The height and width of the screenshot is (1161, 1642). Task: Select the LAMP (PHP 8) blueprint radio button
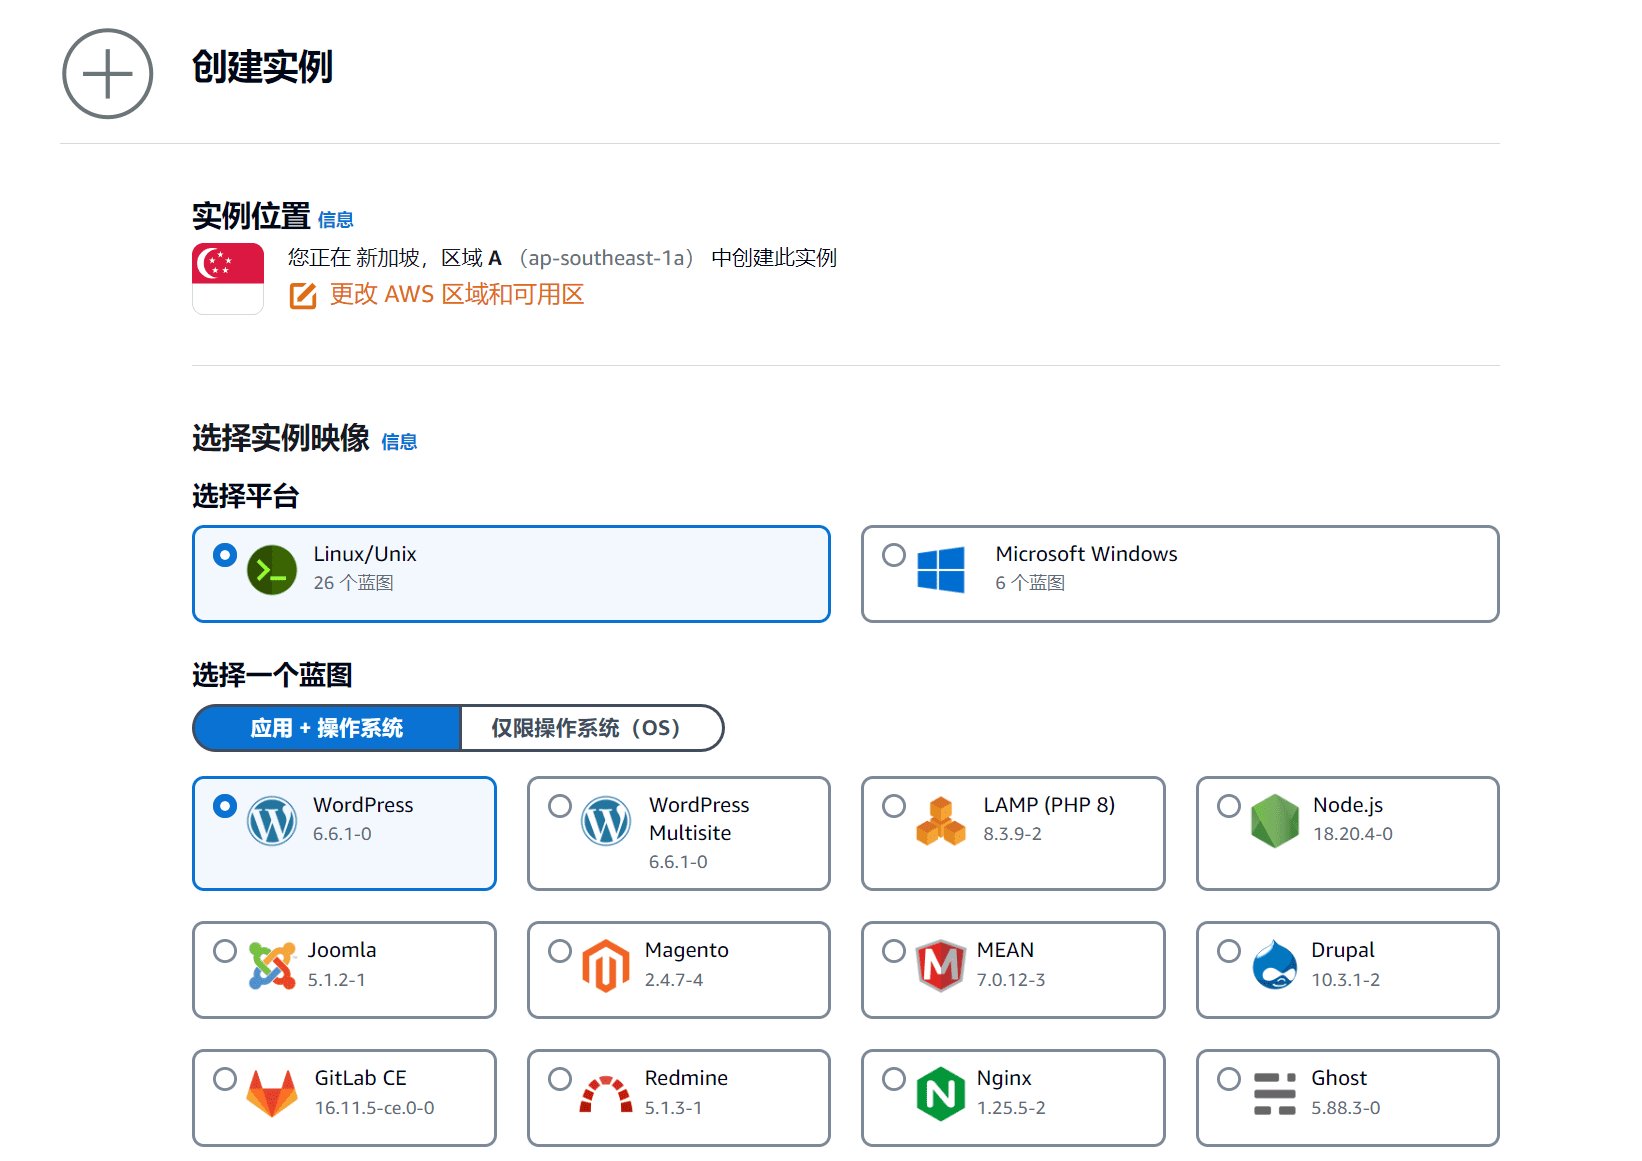point(893,805)
